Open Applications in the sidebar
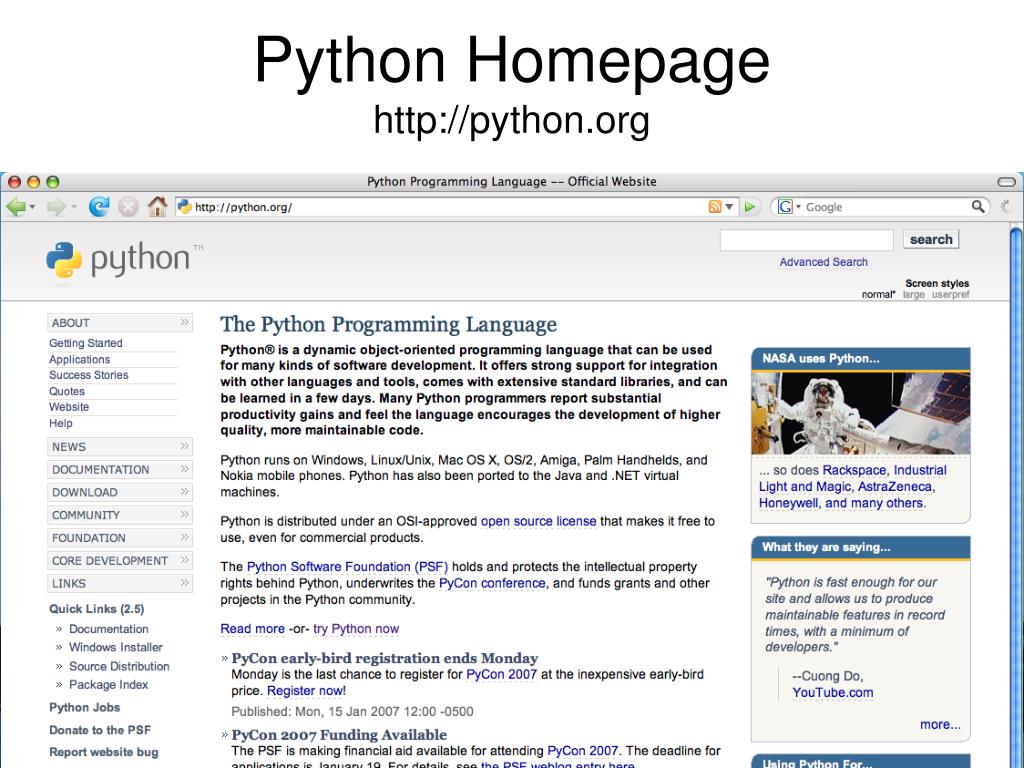This screenshot has height=768, width=1024. tap(80, 359)
